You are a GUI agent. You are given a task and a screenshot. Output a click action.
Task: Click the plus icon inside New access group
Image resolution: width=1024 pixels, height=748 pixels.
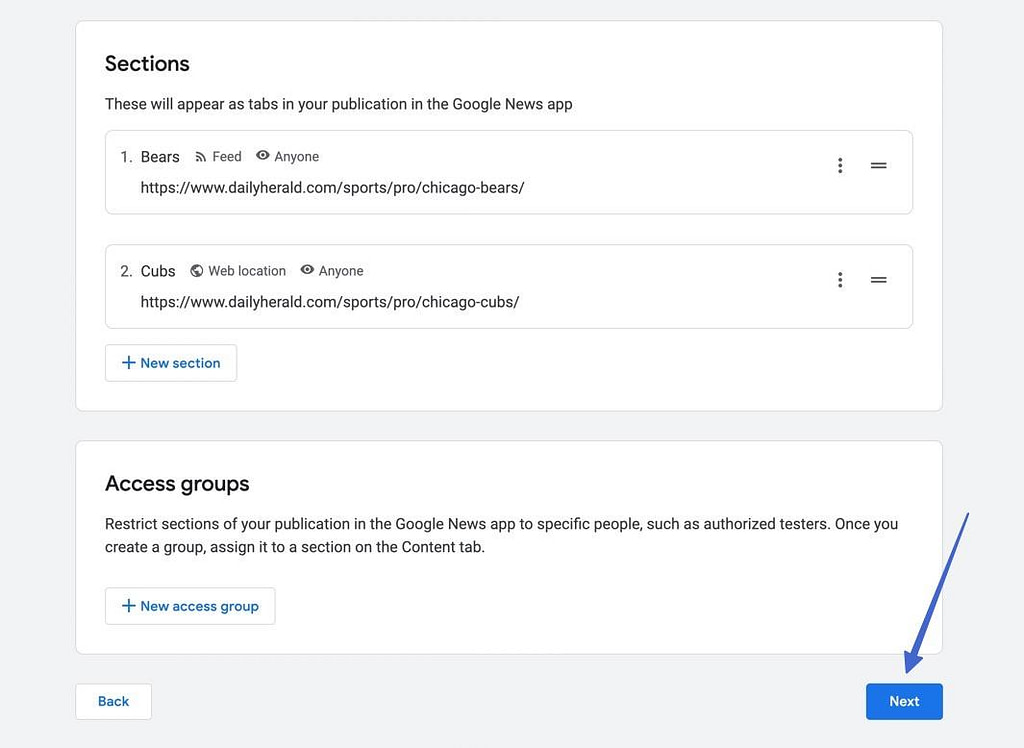pyautogui.click(x=129, y=606)
